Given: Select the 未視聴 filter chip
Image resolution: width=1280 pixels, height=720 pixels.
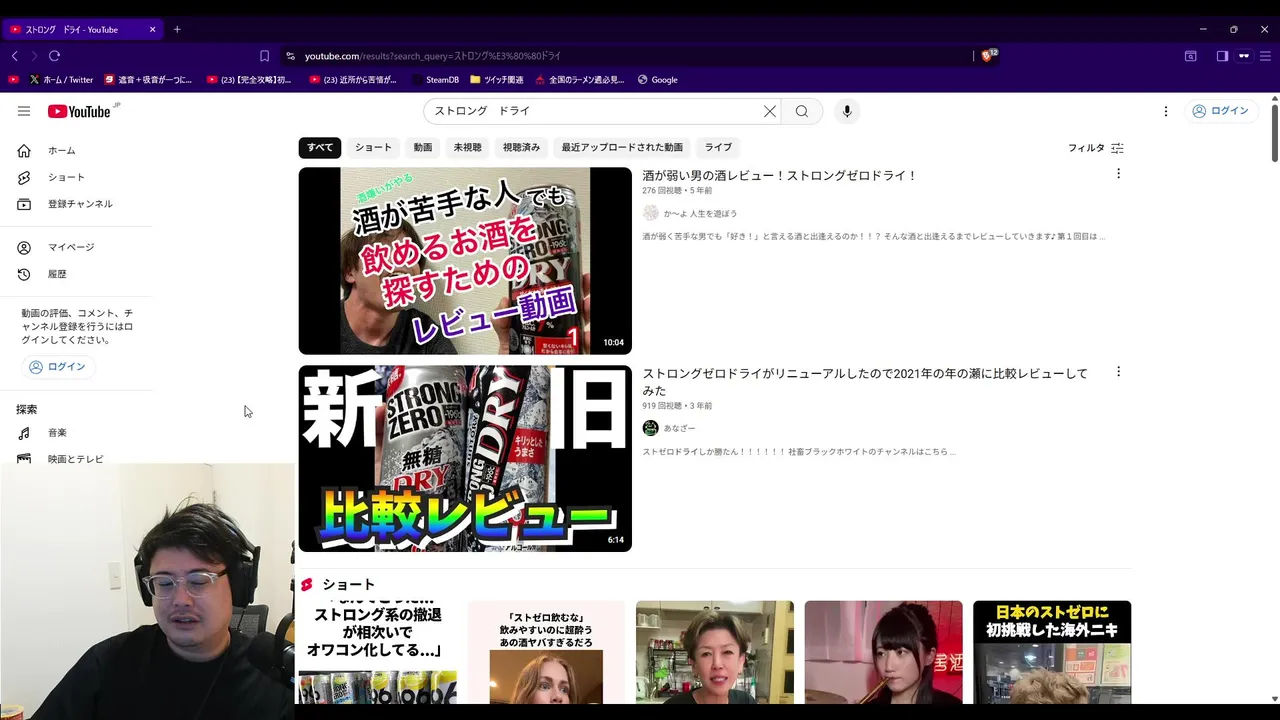Looking at the screenshot, I should click(467, 148).
